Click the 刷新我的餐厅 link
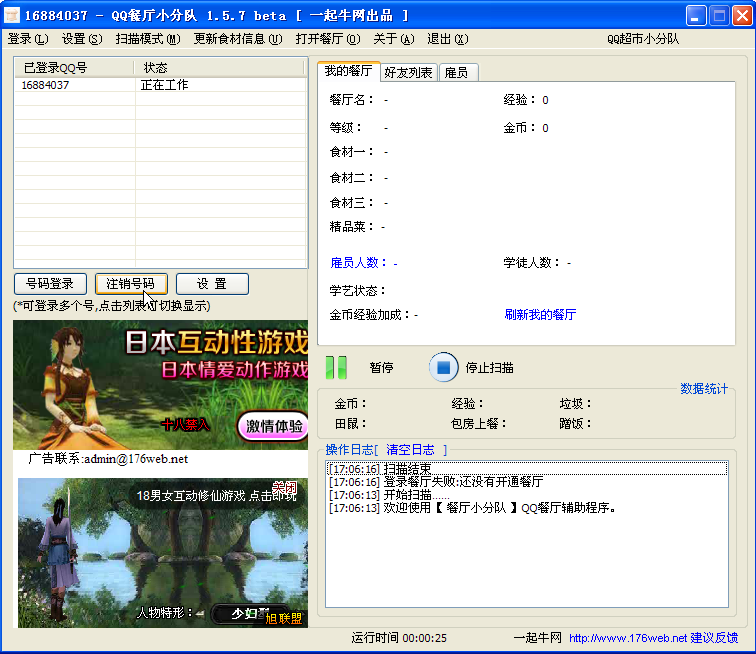Viewport: 756px width, 654px height. coord(540,315)
